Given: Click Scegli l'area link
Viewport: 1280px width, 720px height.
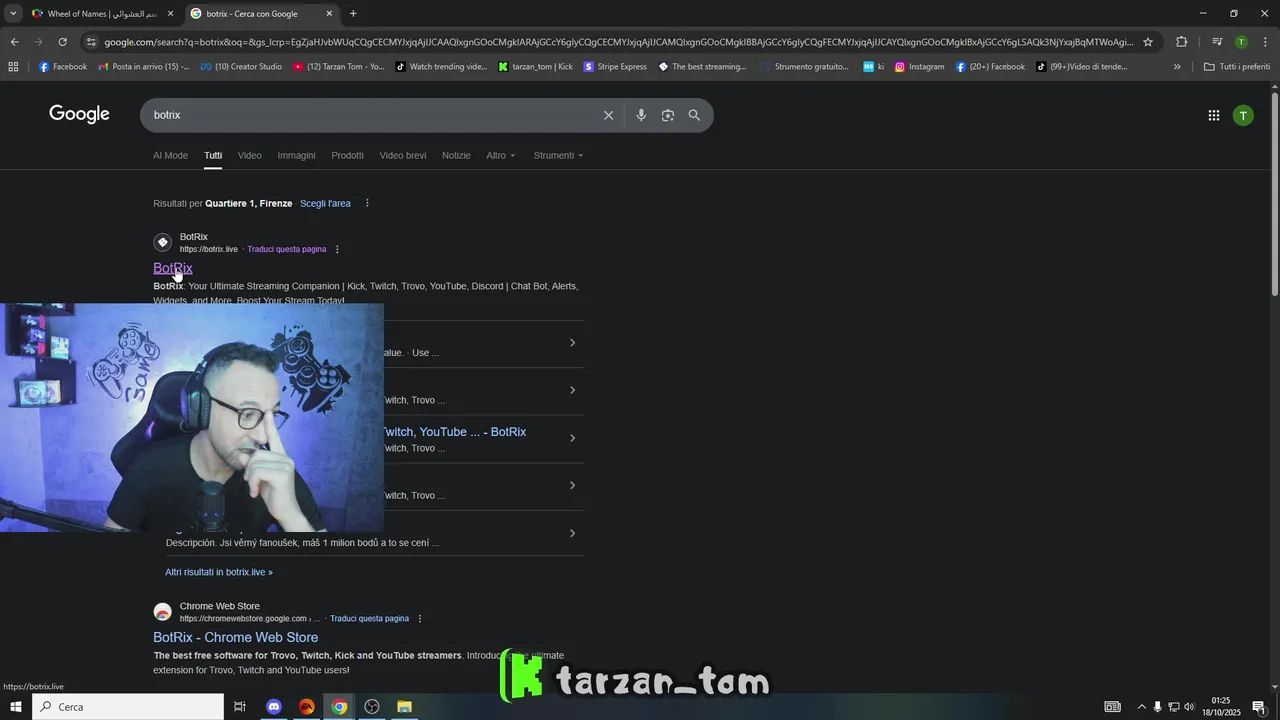Looking at the screenshot, I should (x=325, y=203).
